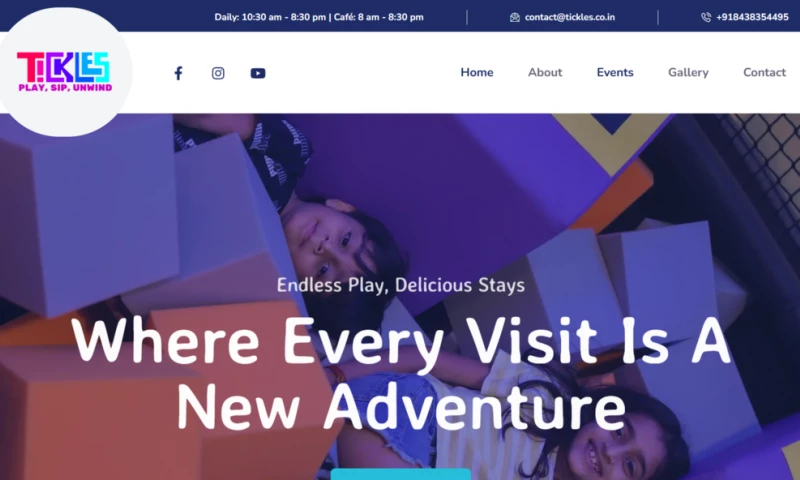Viewport: 800px width, 480px height.
Task: Click the 'Where Every Visit Is A New Adventure' heading
Action: coord(401,374)
